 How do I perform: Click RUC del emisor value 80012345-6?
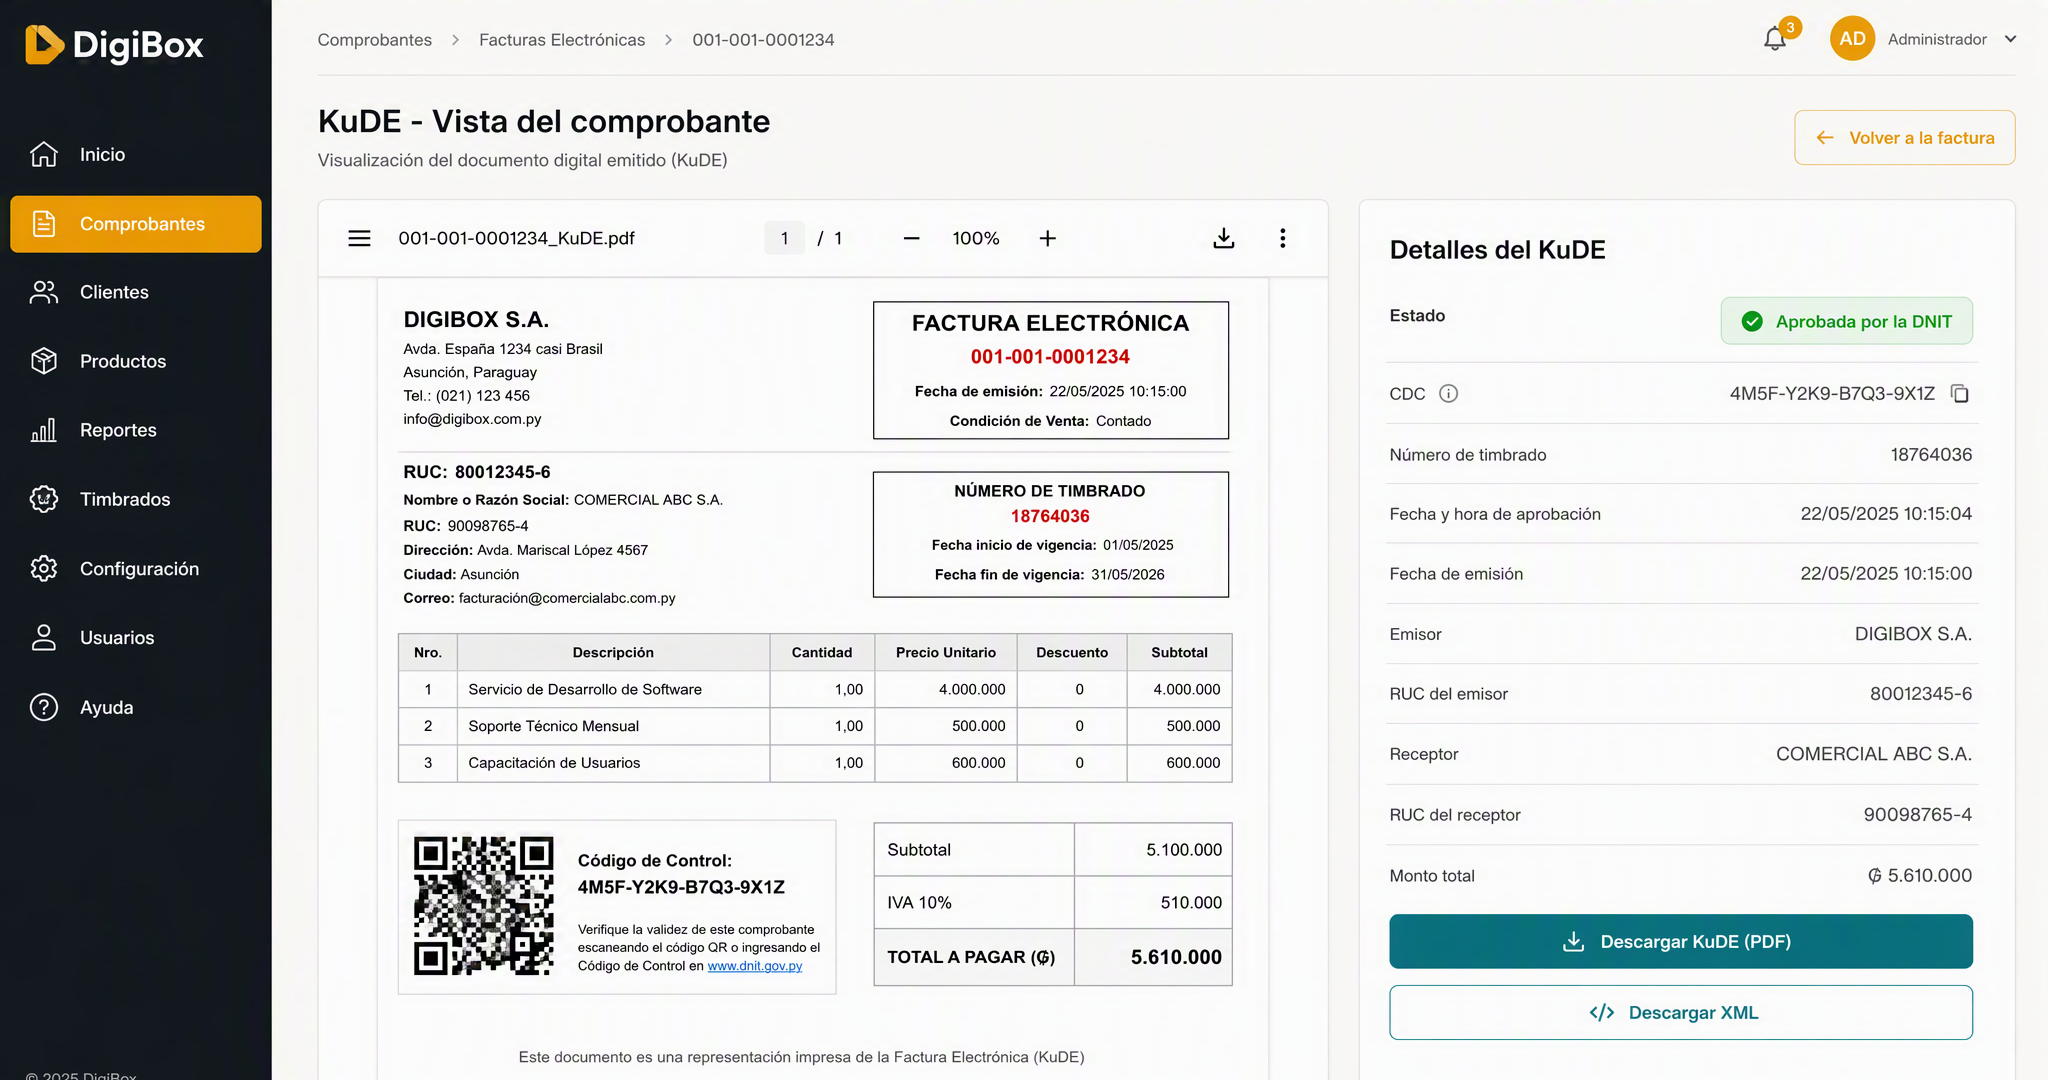[1921, 694]
